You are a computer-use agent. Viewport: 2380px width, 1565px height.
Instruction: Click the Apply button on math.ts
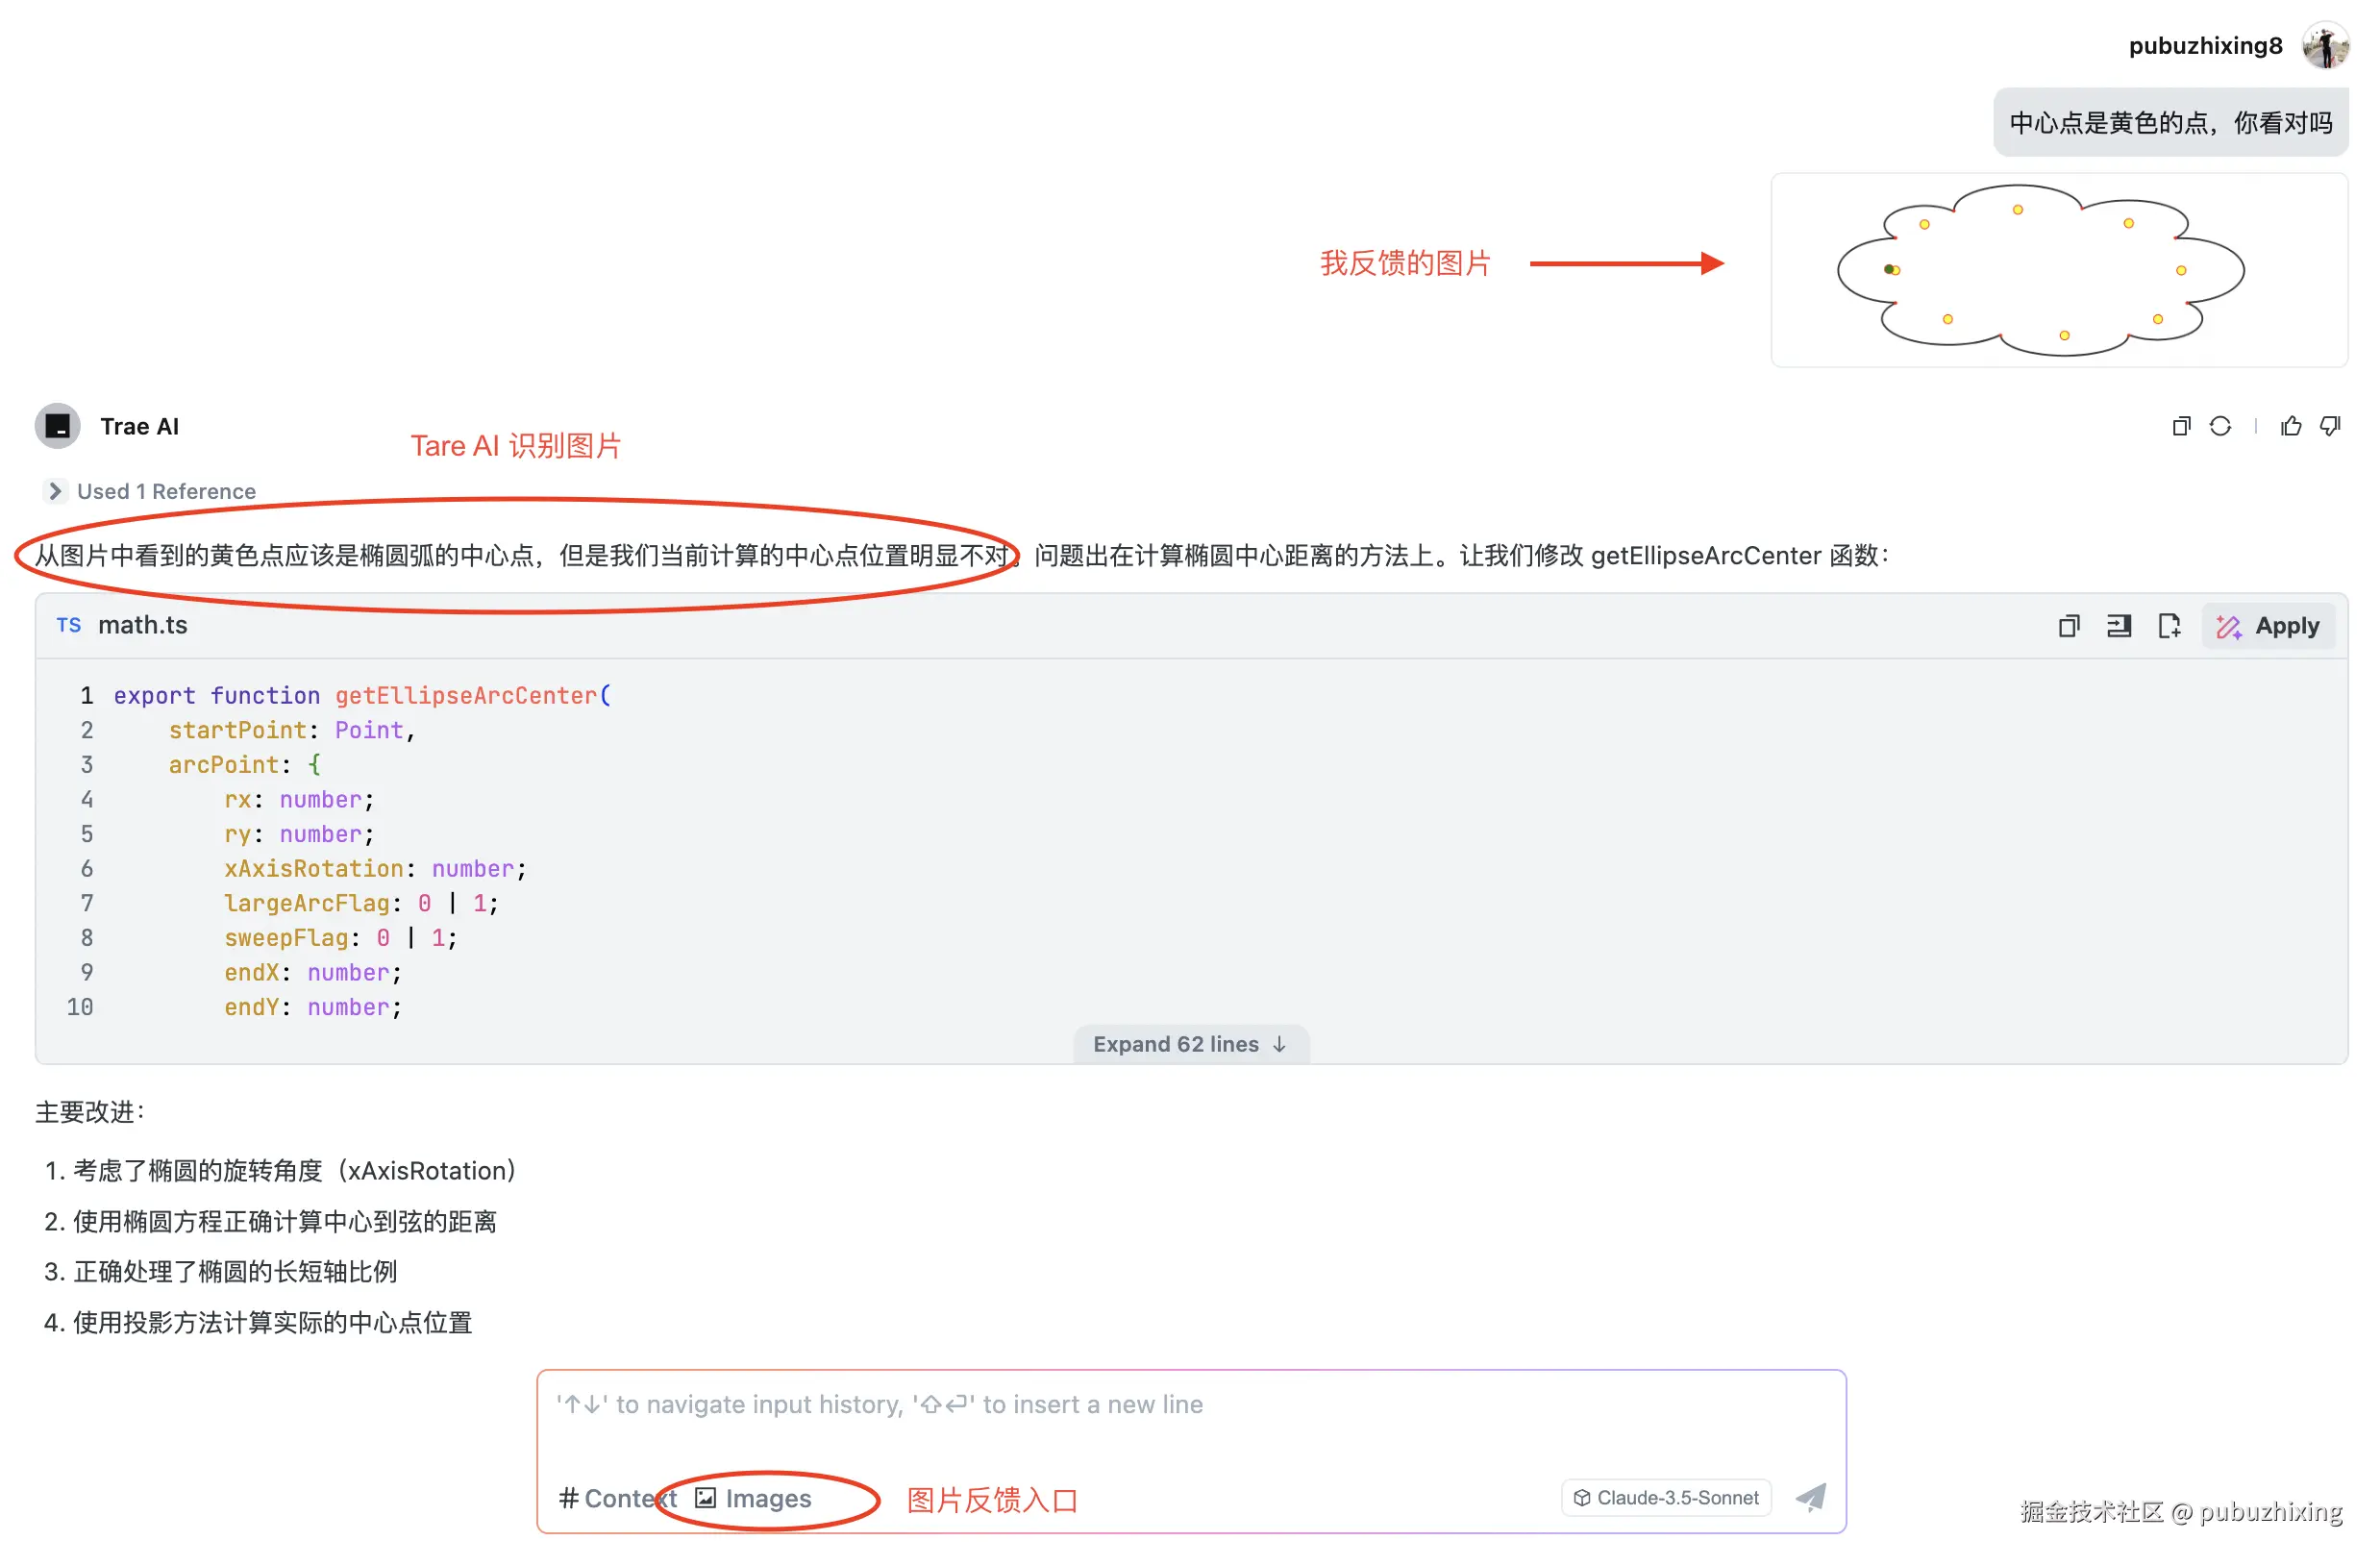(x=2267, y=626)
